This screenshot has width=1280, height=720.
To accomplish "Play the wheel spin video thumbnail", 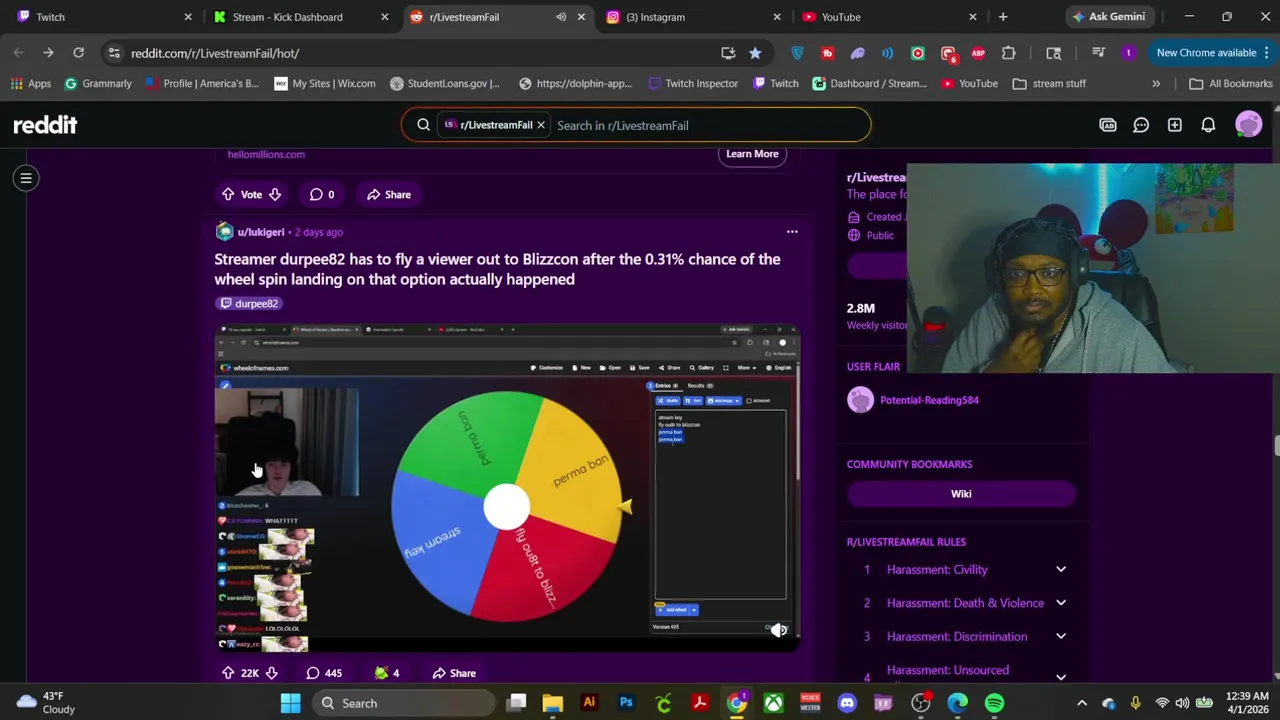I will pos(507,488).
